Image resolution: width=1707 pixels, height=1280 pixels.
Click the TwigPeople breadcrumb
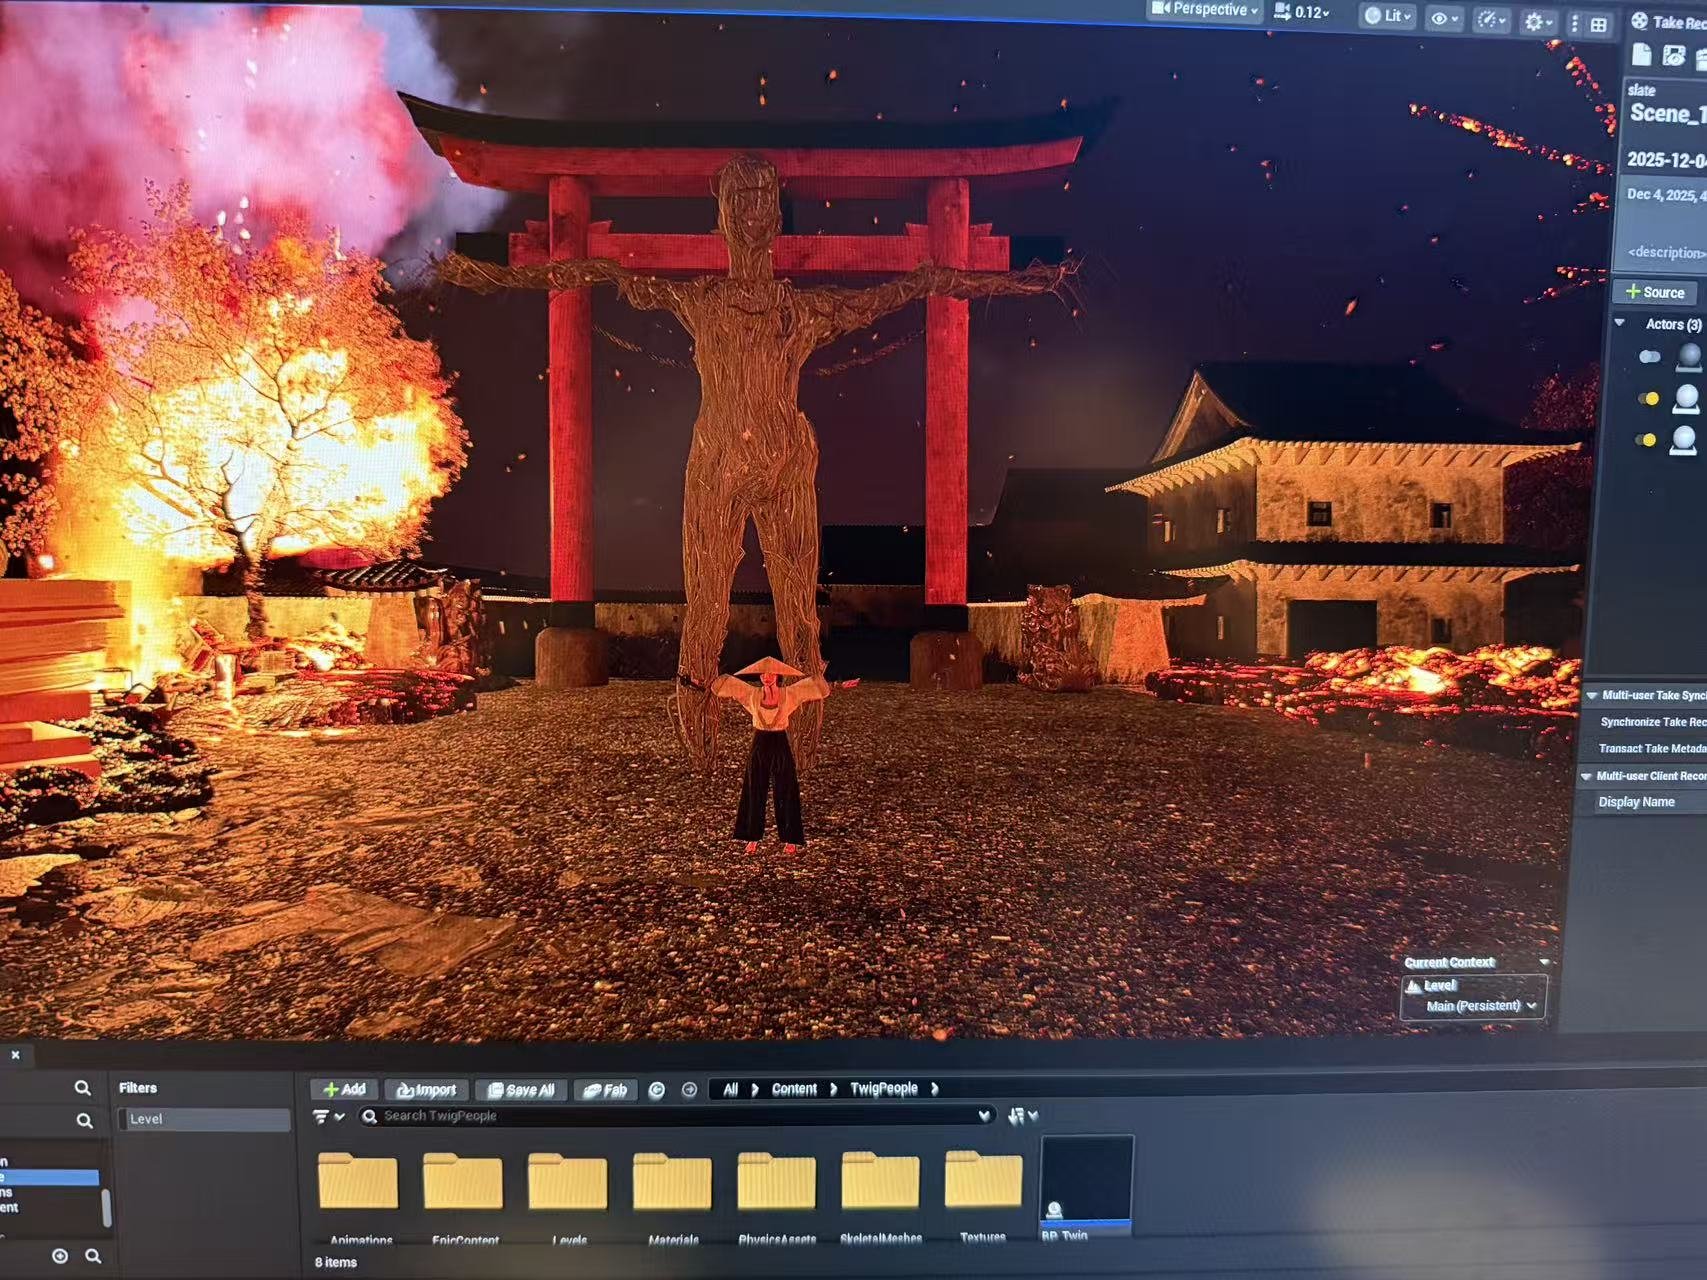(x=883, y=1088)
